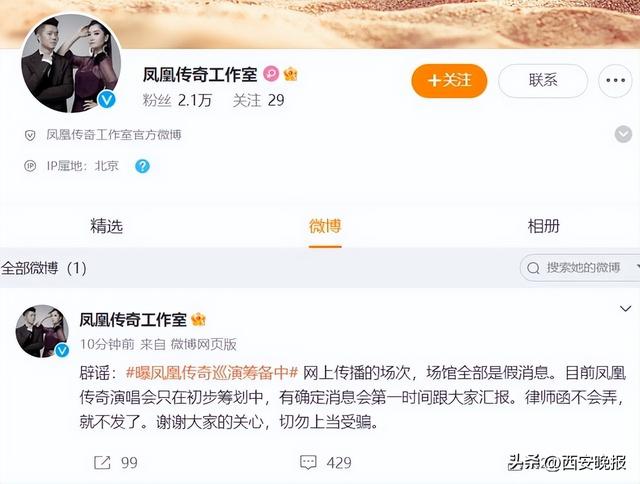
Task: Click the pink membership badge beside profile name
Action: [x=271, y=74]
